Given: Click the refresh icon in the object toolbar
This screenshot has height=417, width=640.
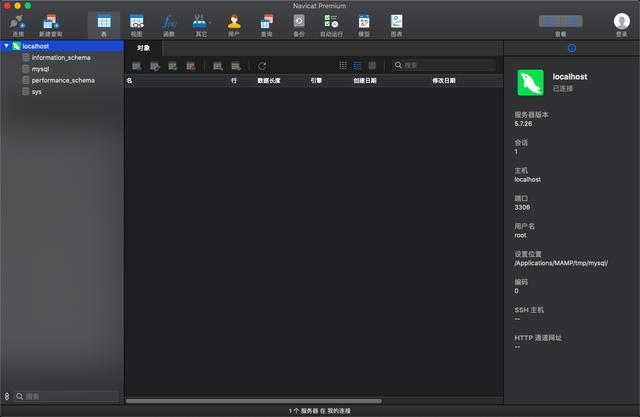Looking at the screenshot, I should 262,66.
